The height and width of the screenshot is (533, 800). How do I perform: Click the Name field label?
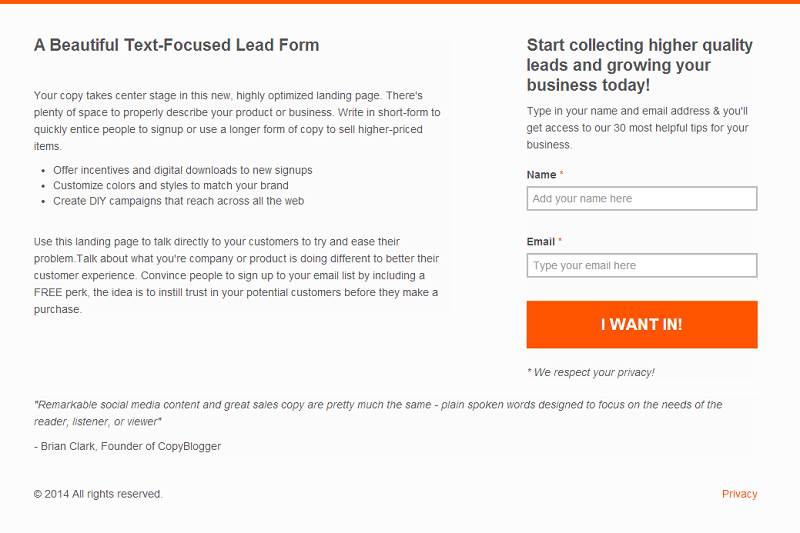coord(541,175)
